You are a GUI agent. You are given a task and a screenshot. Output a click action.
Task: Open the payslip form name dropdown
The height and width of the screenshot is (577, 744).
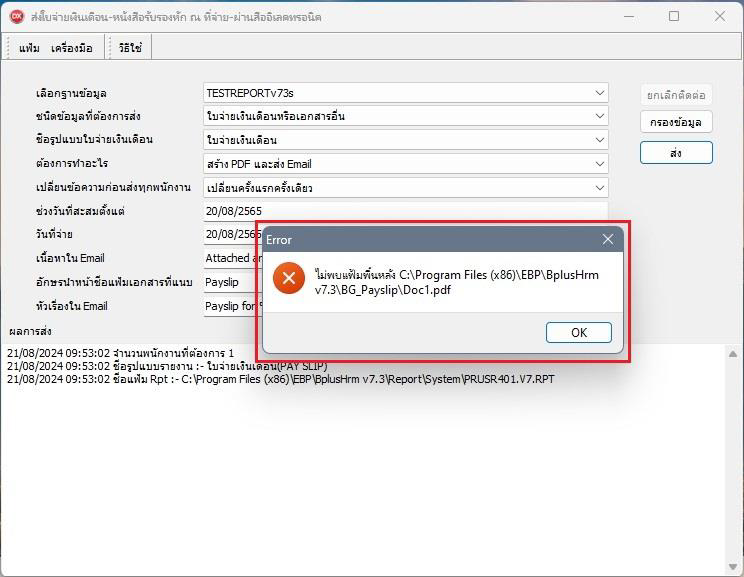[599, 140]
